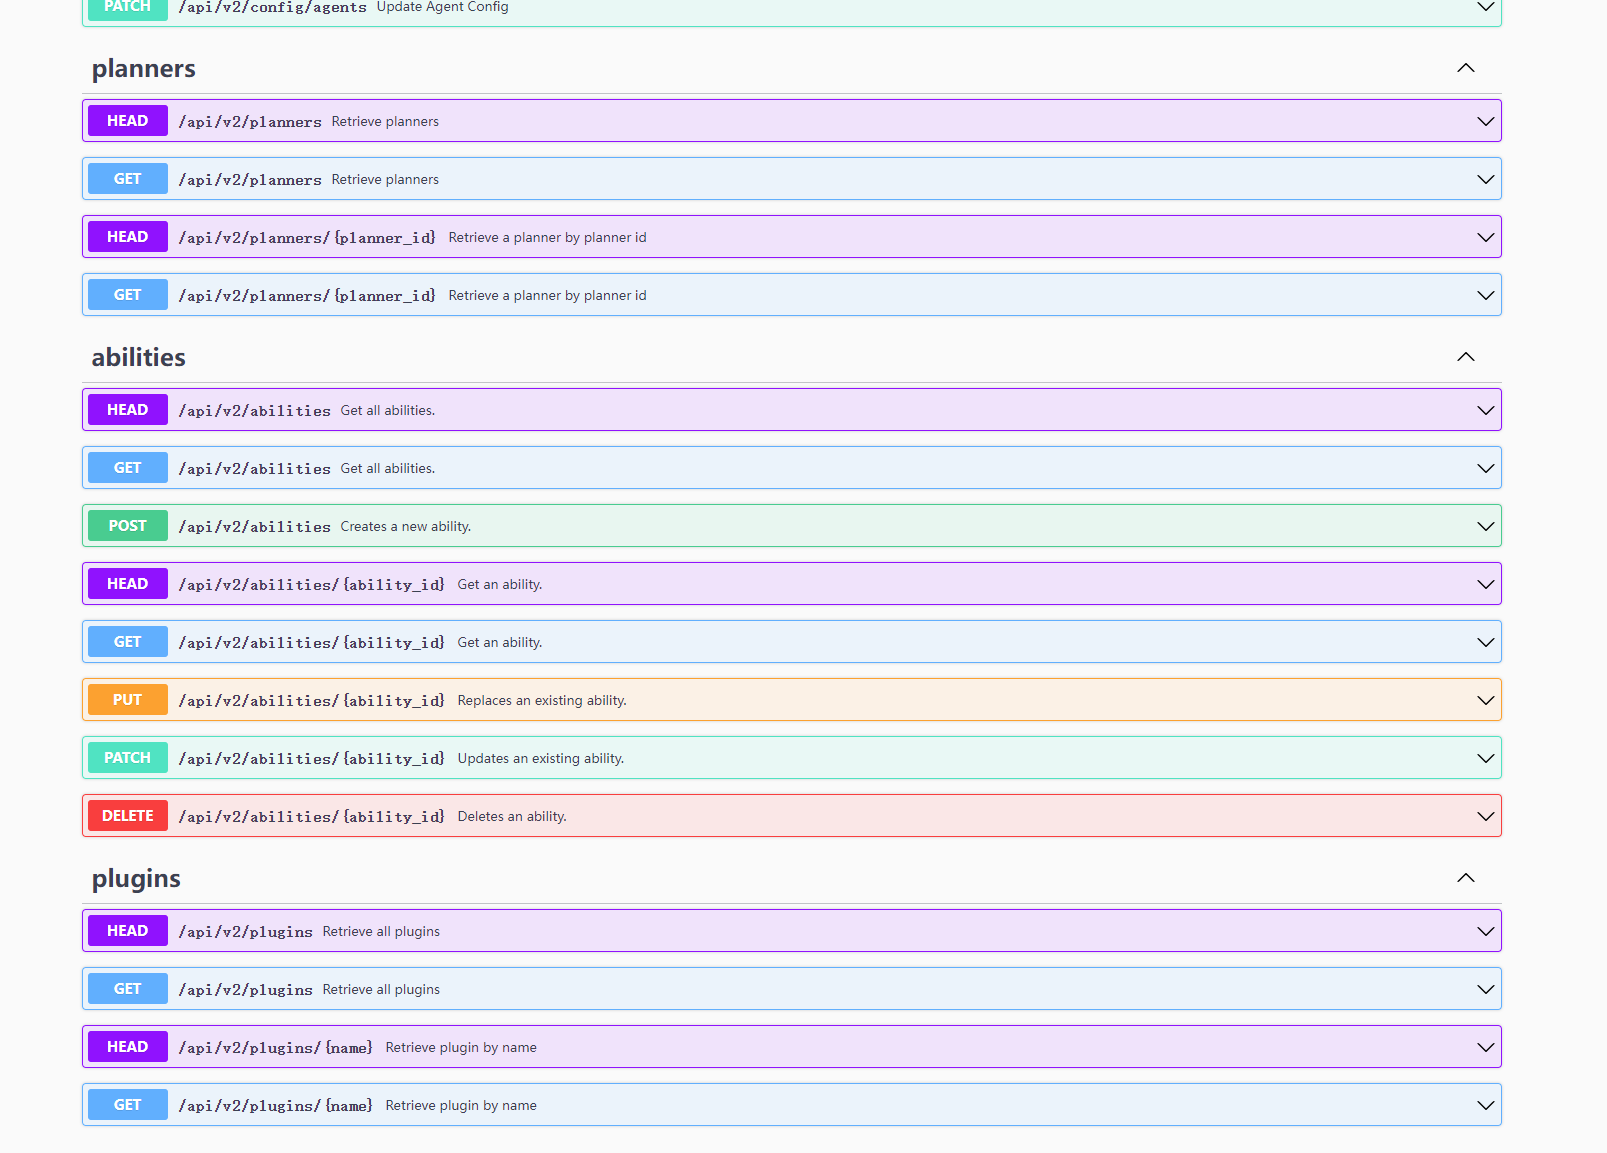This screenshot has width=1607, height=1153.
Task: Click 'Retrieve planners' in HEAD row
Action: click(385, 121)
